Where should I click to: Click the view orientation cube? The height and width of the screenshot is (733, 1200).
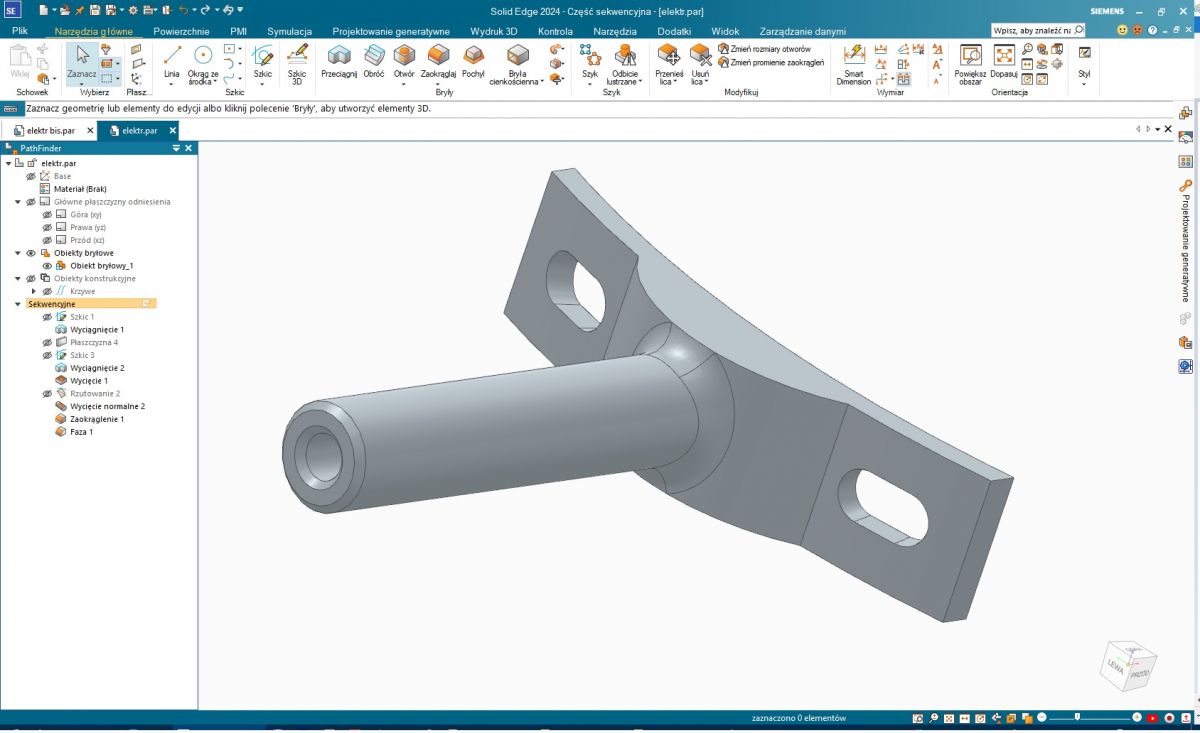click(1130, 665)
